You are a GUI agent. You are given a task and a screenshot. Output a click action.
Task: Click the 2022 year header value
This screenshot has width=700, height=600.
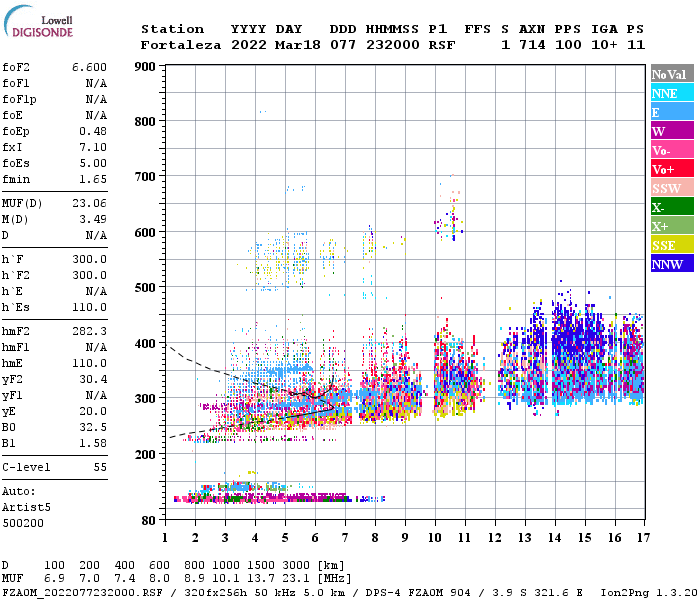[249, 45]
